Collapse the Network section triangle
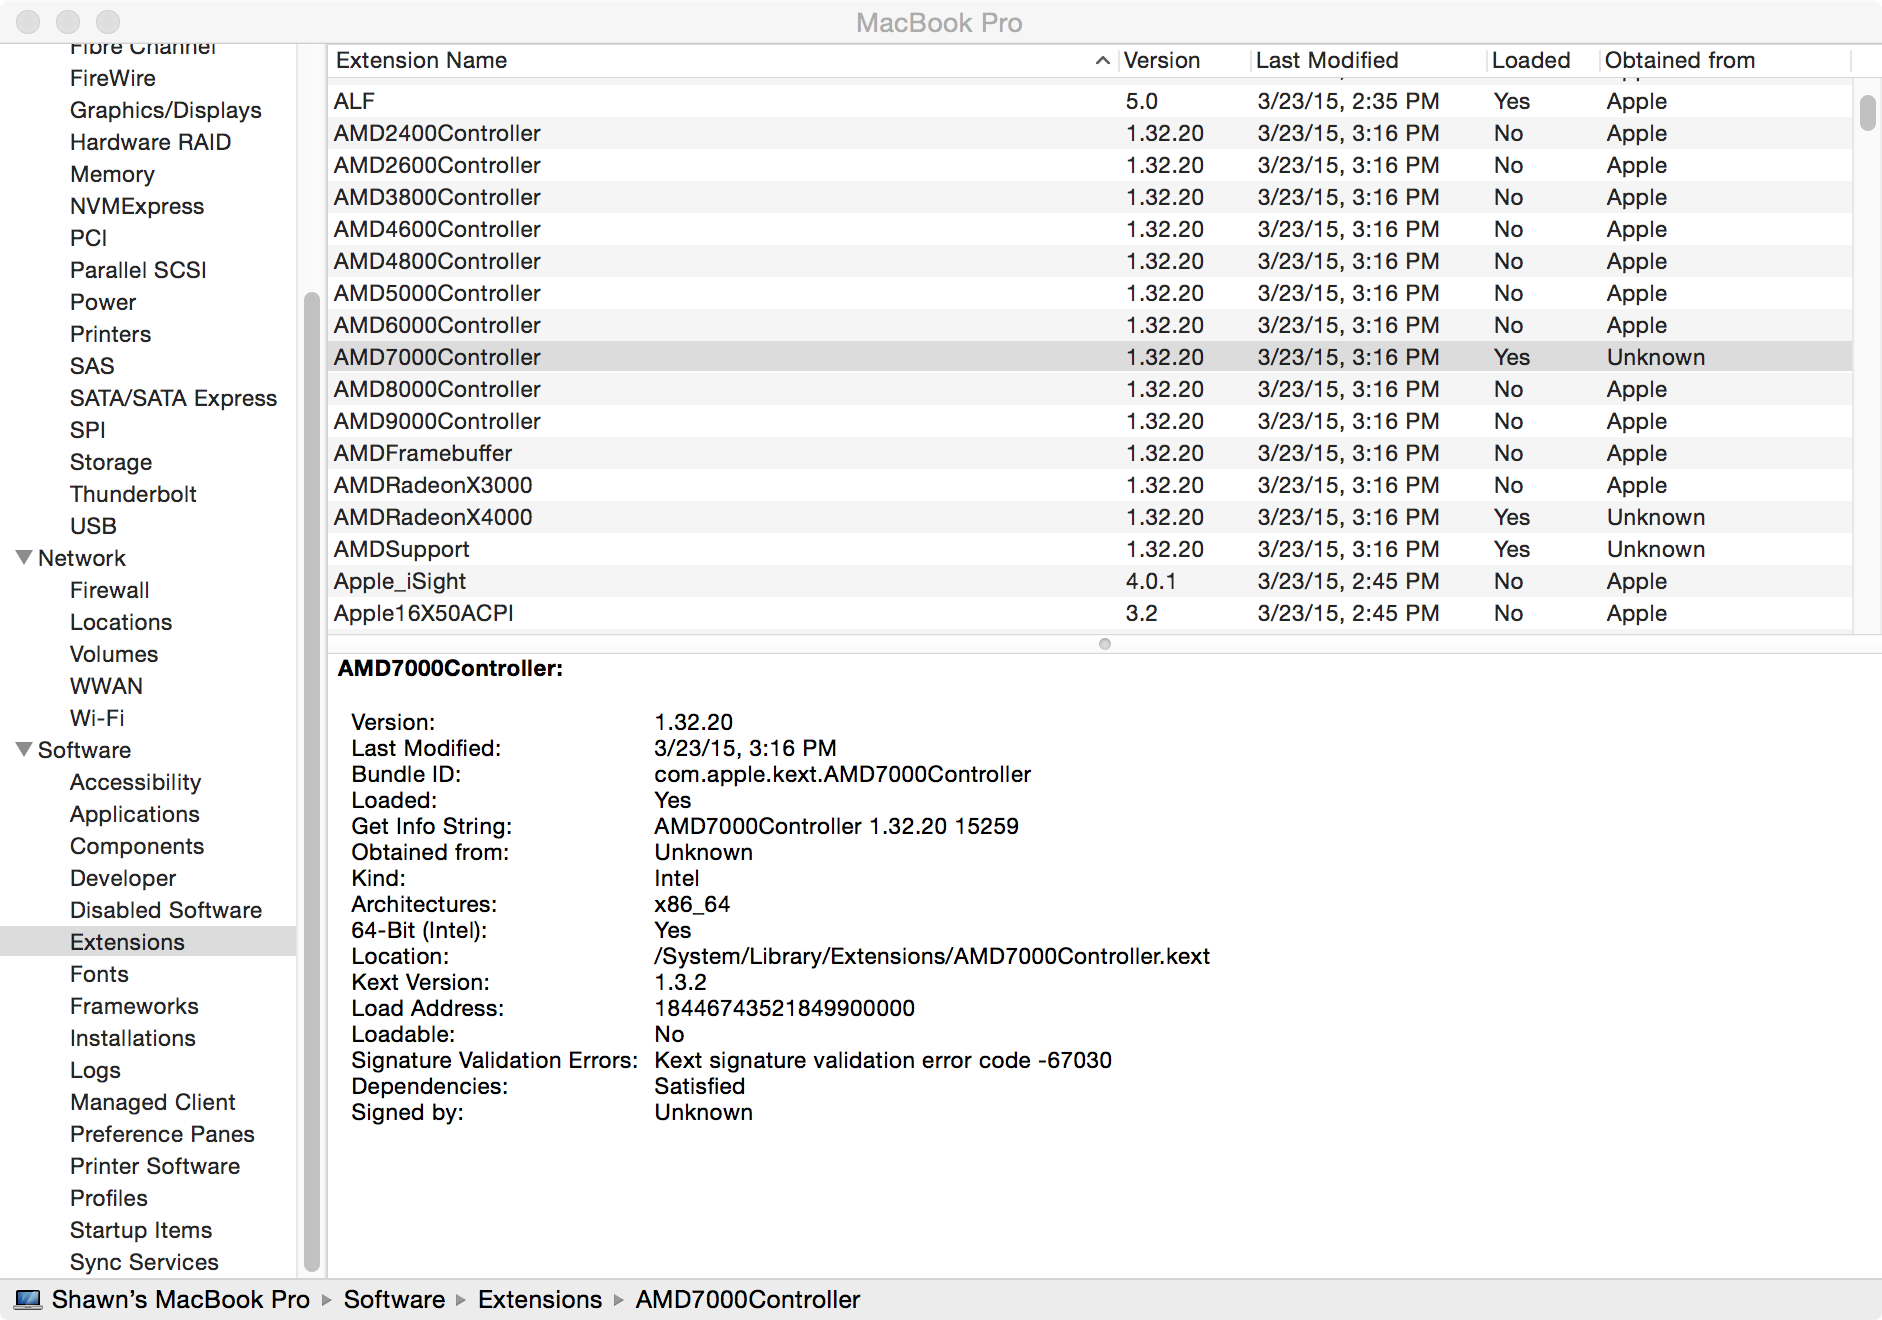 [x=24, y=557]
